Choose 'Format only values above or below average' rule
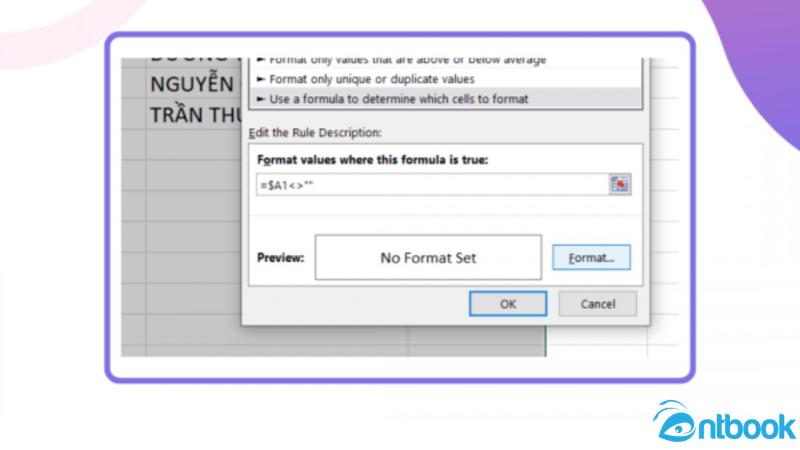800x450 pixels. pos(445,62)
